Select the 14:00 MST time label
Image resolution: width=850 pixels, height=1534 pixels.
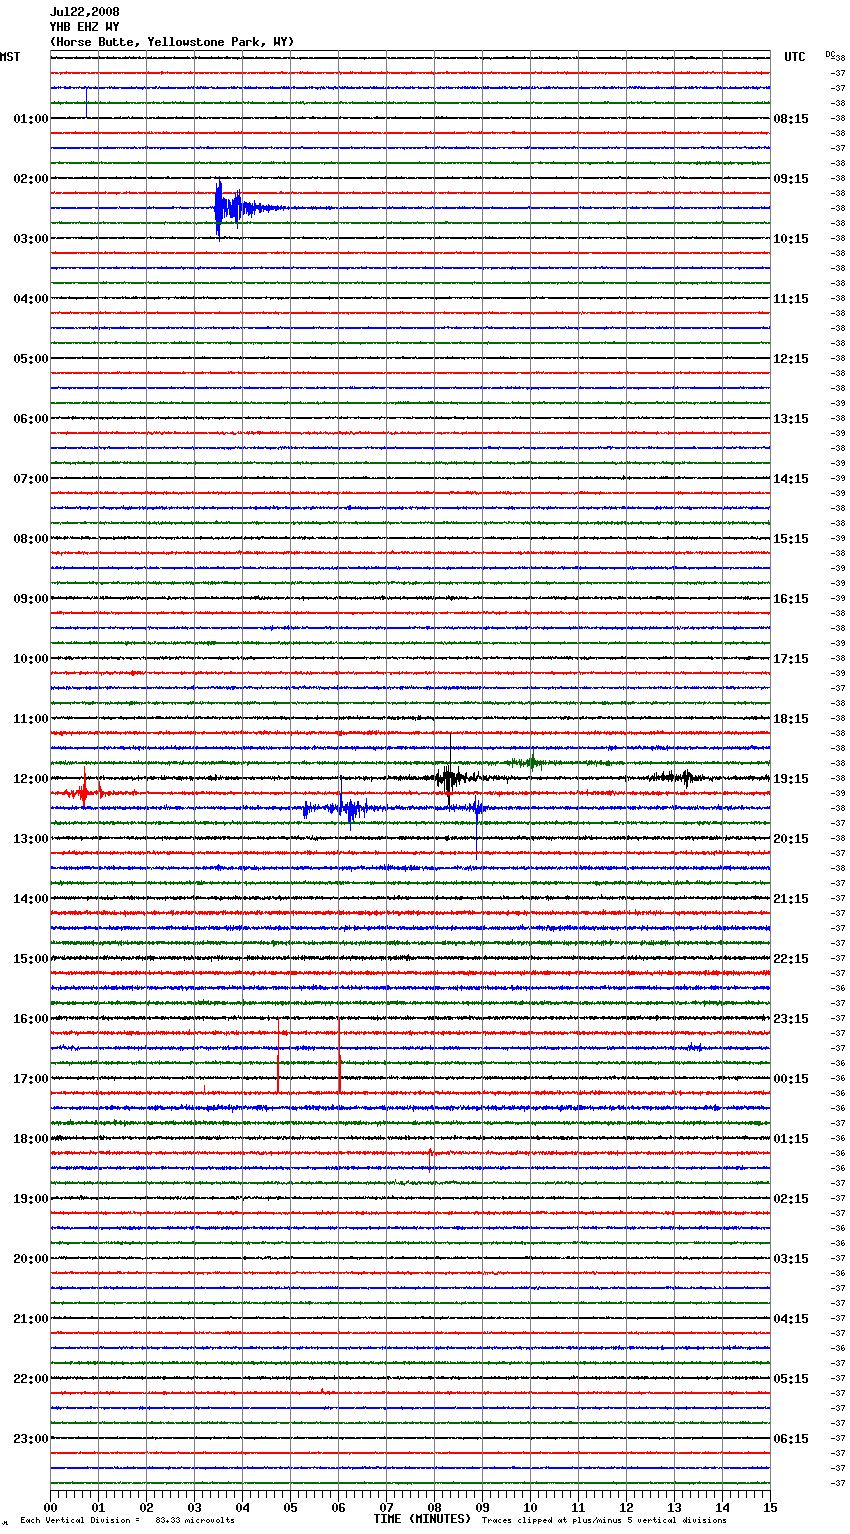[30, 899]
